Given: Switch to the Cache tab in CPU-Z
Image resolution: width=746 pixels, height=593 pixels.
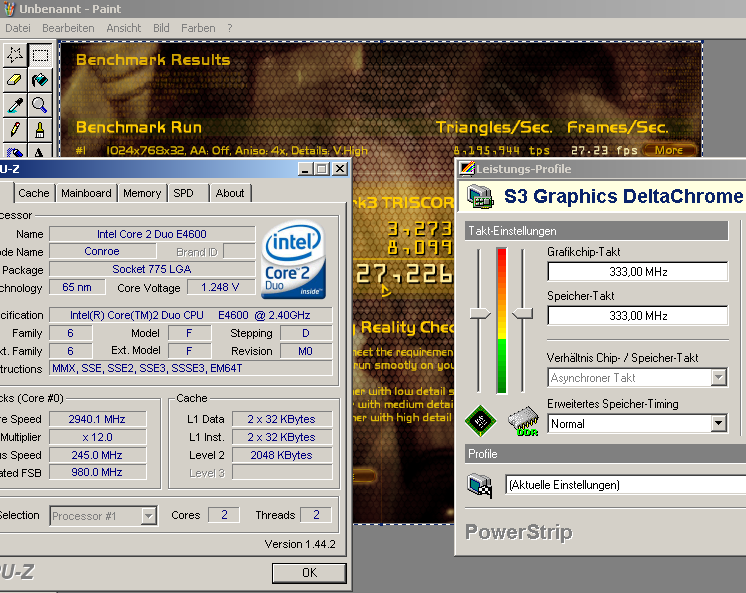Looking at the screenshot, I should click(34, 193).
